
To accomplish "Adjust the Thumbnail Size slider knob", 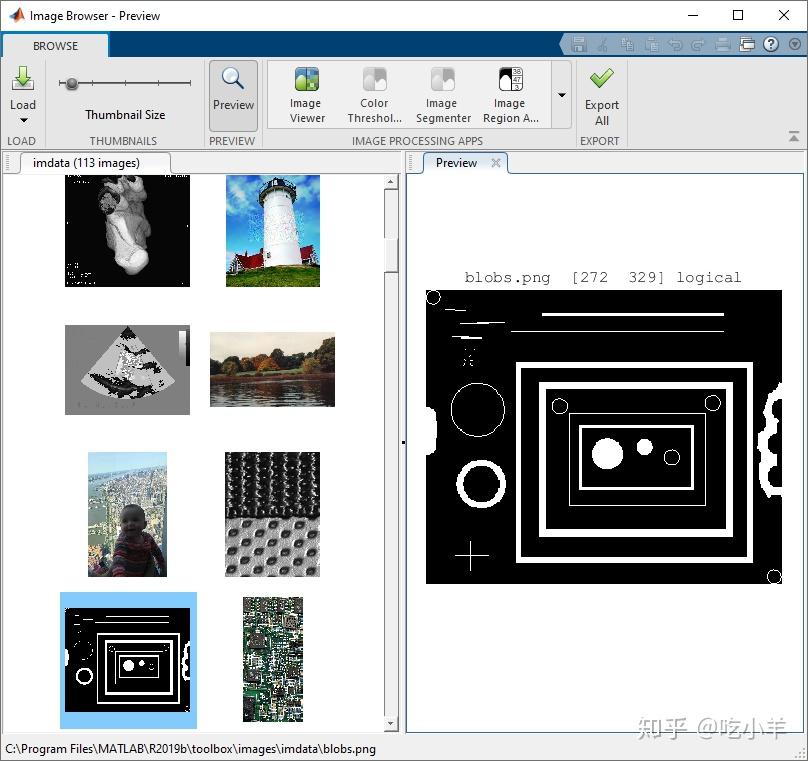I will point(72,83).
